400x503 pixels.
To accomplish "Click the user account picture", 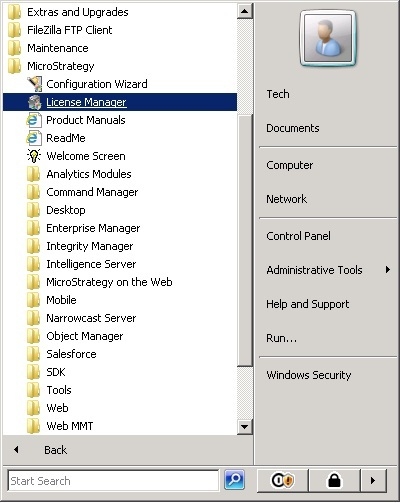I will point(328,38).
